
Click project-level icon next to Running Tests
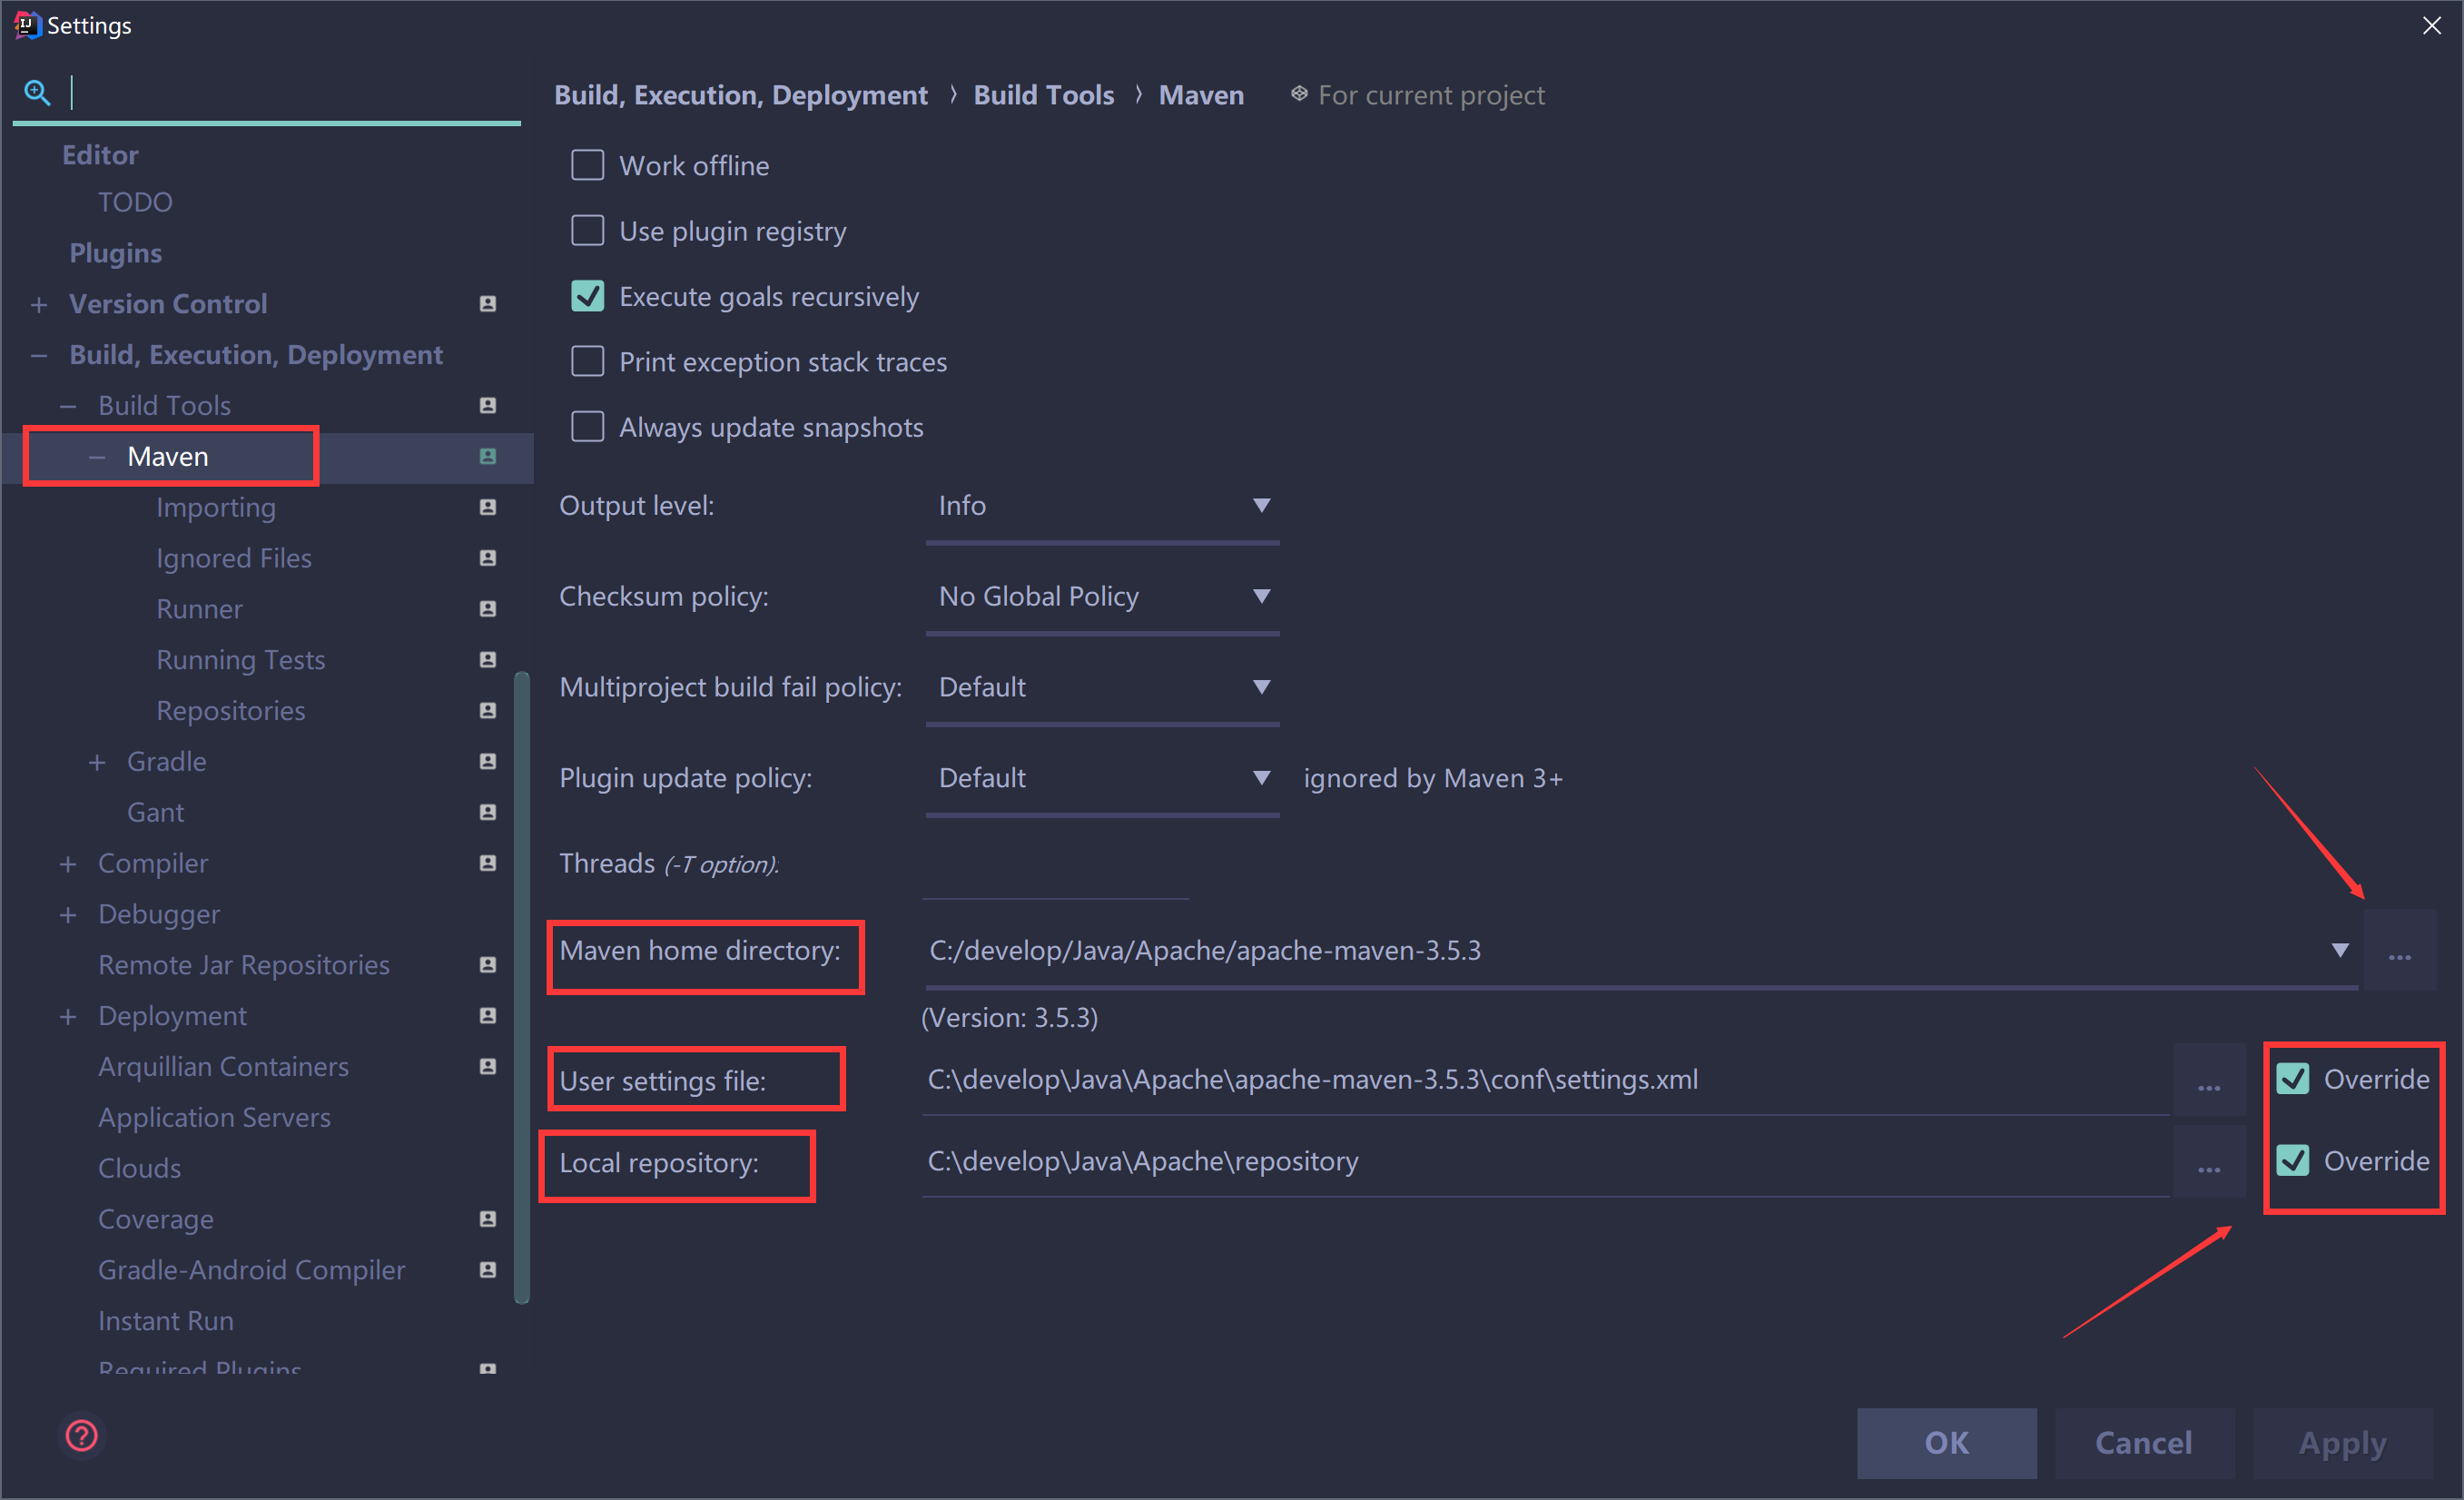coord(488,660)
